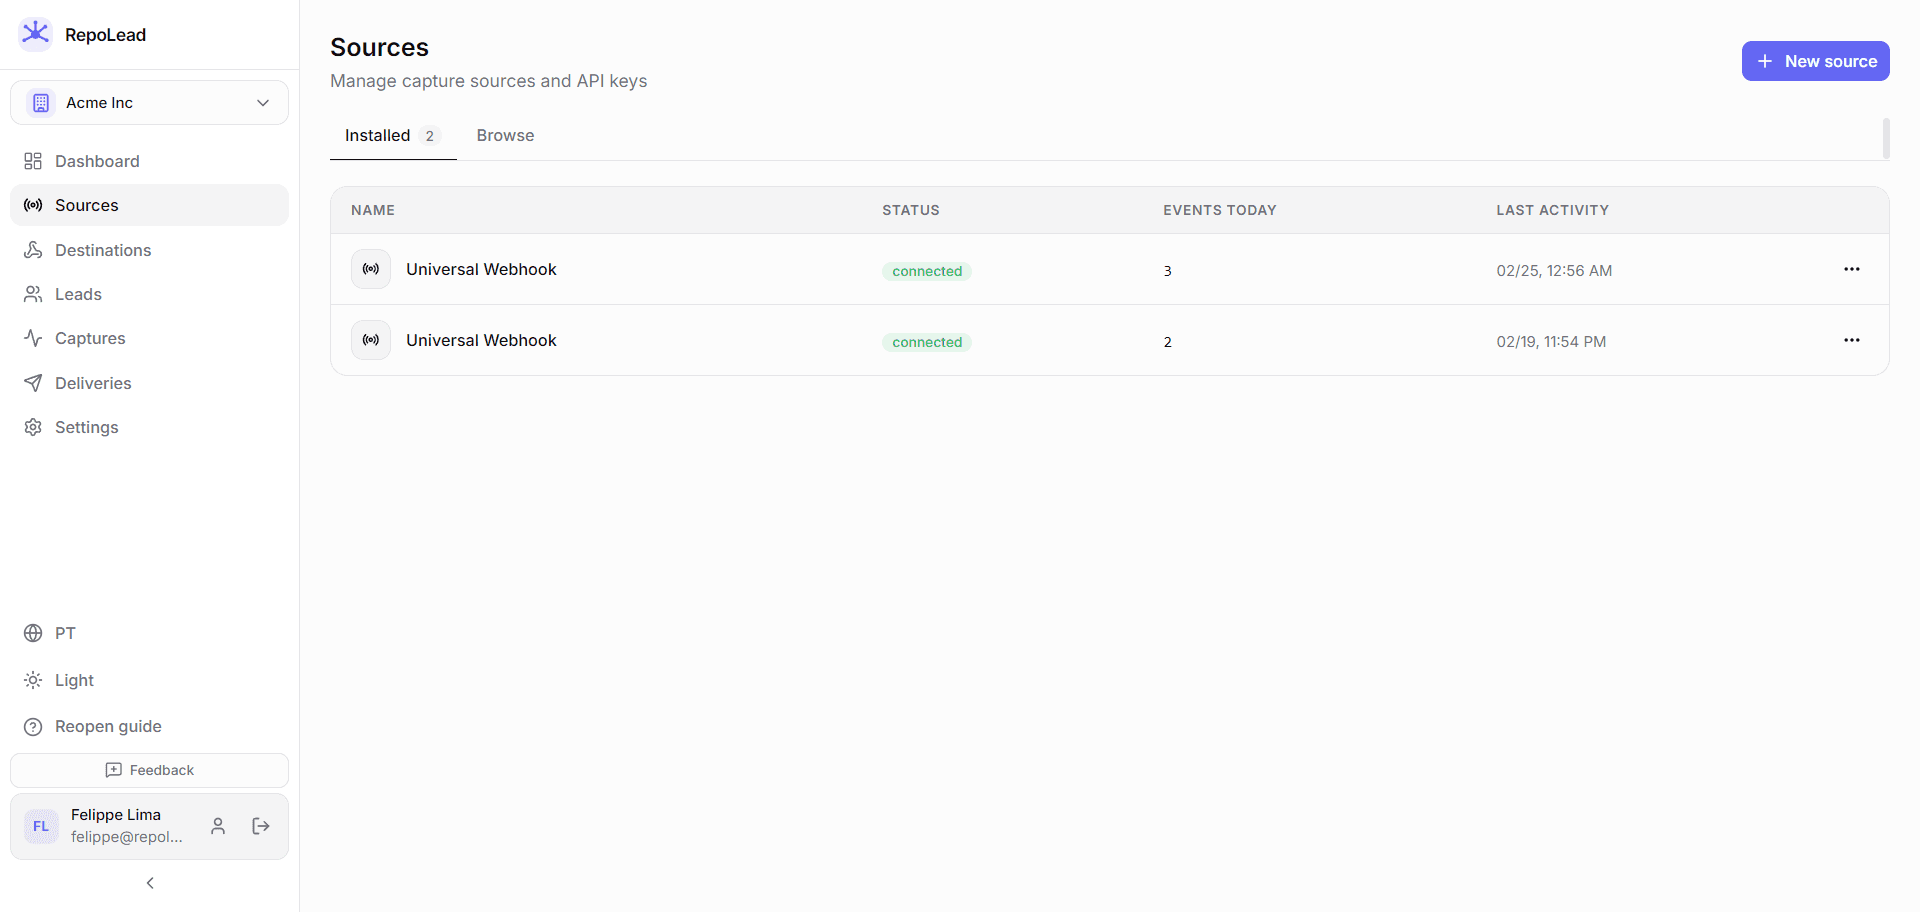The height and width of the screenshot is (912, 1920).
Task: Select the Installed tab
Action: pyautogui.click(x=378, y=135)
